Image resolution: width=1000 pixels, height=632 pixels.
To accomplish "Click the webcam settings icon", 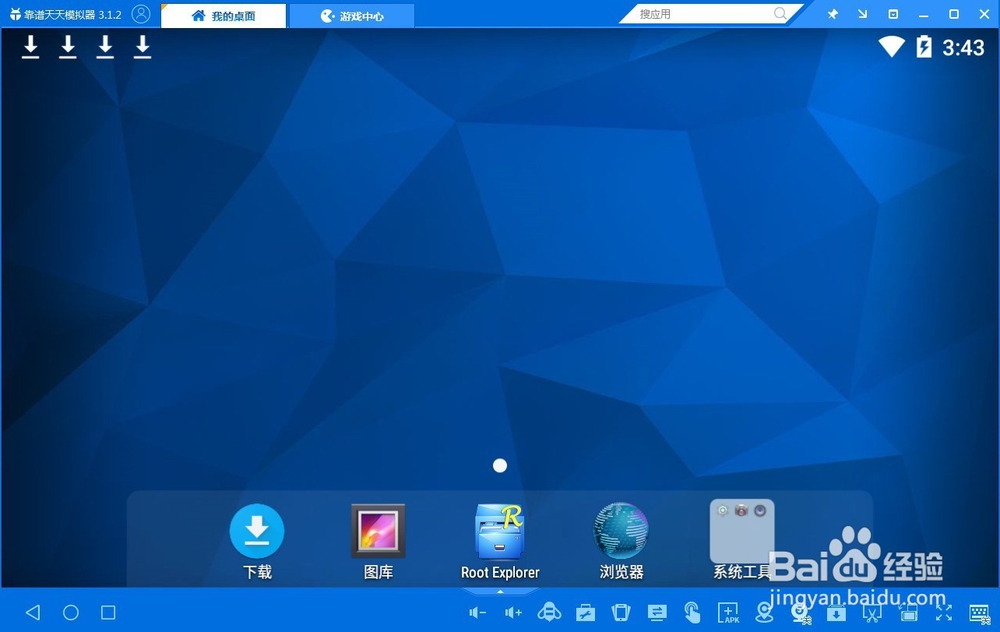I will (800, 613).
